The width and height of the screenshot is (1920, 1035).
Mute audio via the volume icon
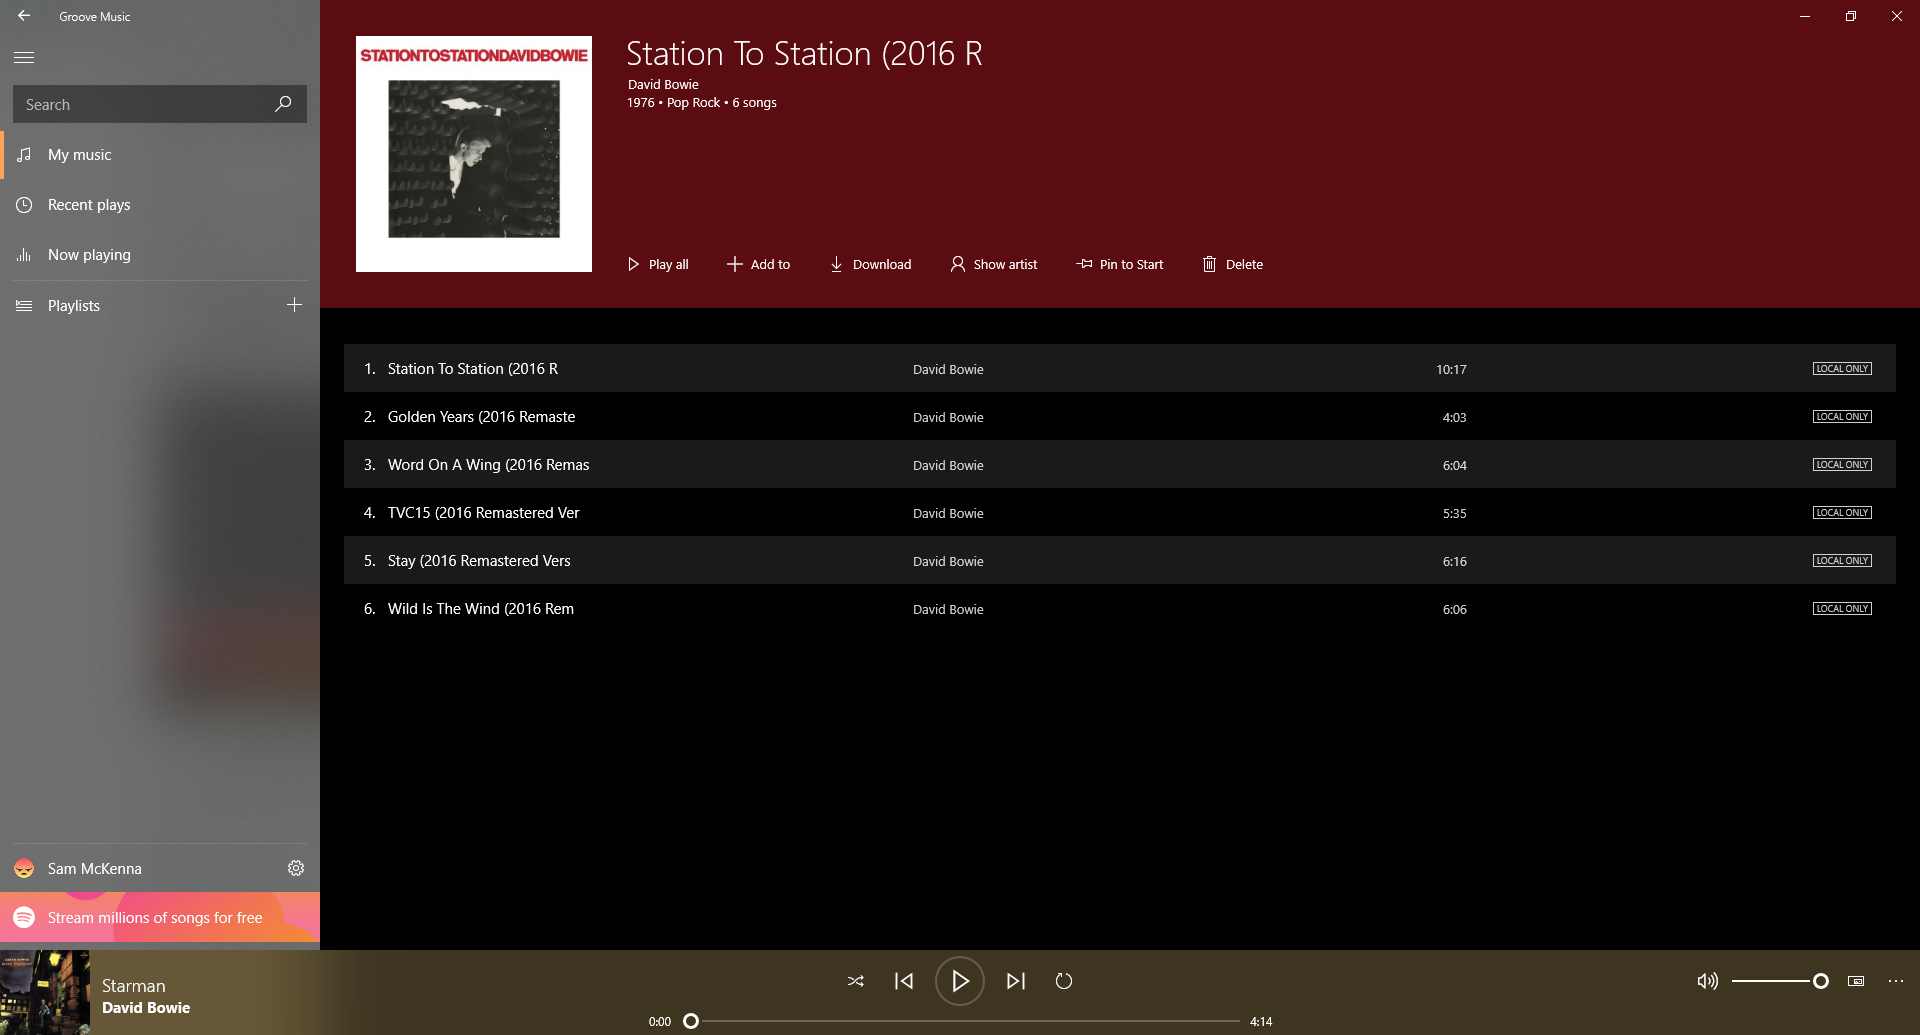click(1706, 981)
